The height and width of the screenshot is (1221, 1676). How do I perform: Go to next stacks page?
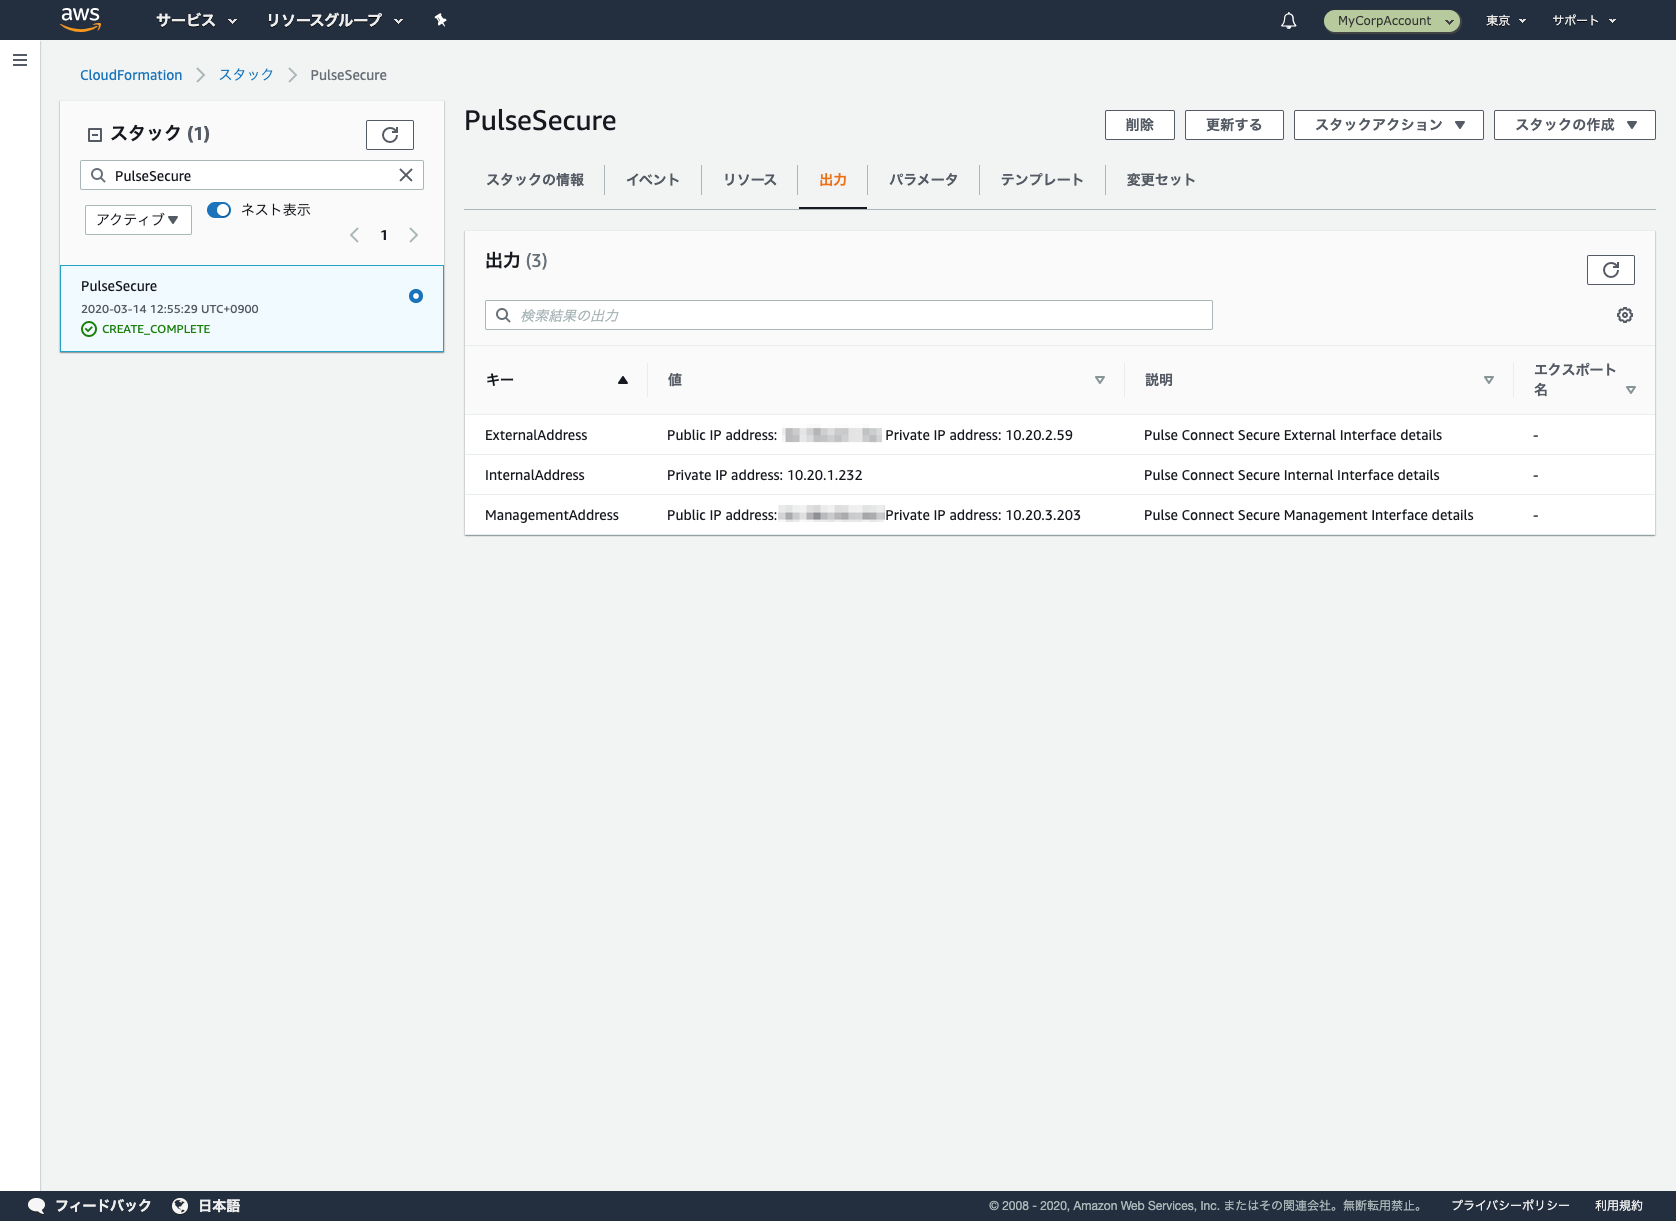click(x=413, y=235)
